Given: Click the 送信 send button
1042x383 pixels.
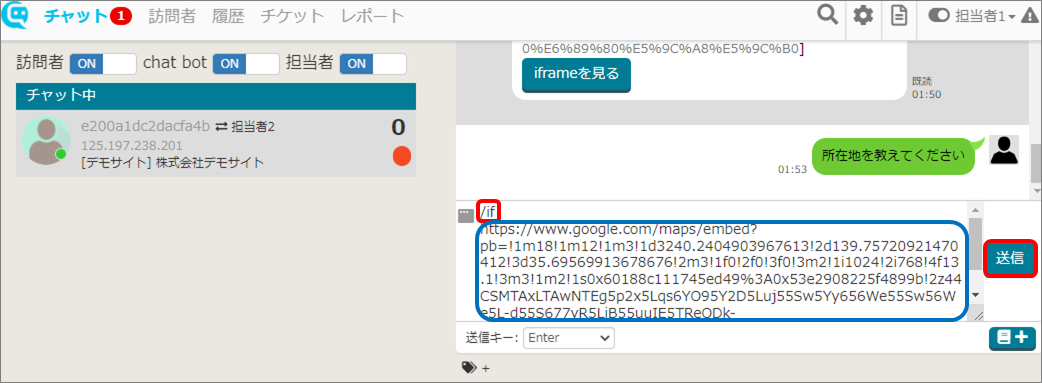Looking at the screenshot, I should [1009, 259].
